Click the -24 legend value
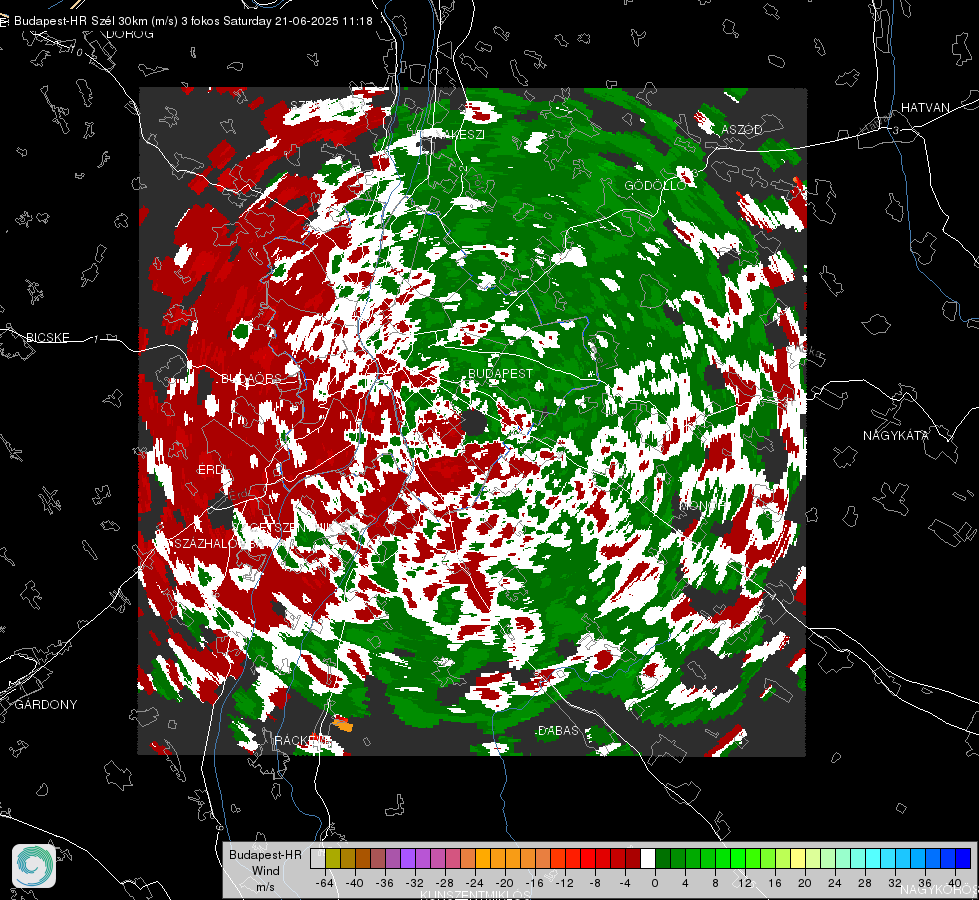Screen dimensions: 979x900 click(475, 883)
